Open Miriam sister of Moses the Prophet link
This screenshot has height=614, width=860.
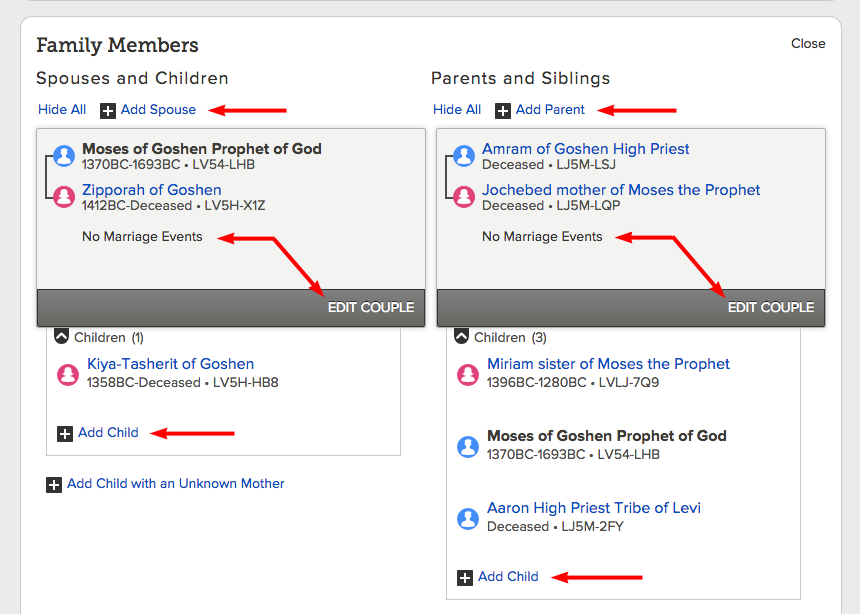click(608, 364)
